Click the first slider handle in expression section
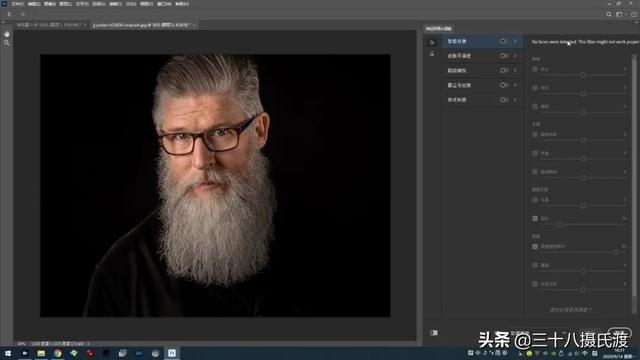The height and width of the screenshot is (360, 640). pyautogui.click(x=583, y=76)
